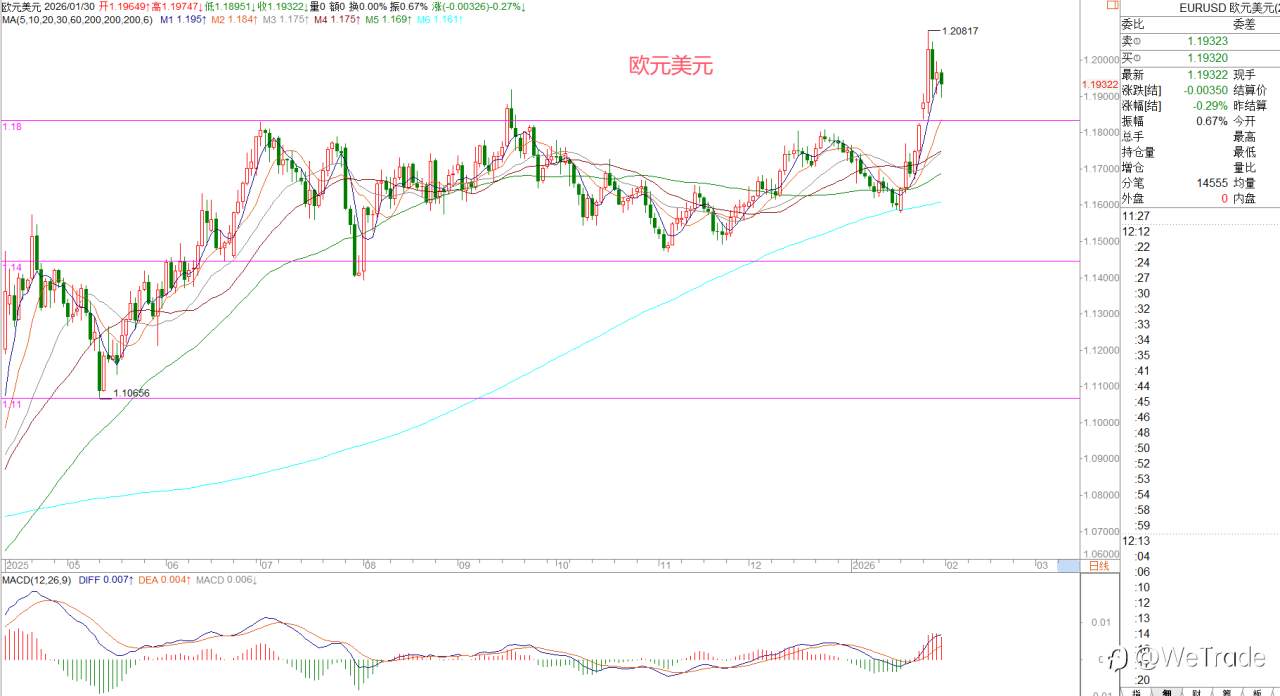
Task: Click the buy price 1.19320
Action: [x=1207, y=58]
